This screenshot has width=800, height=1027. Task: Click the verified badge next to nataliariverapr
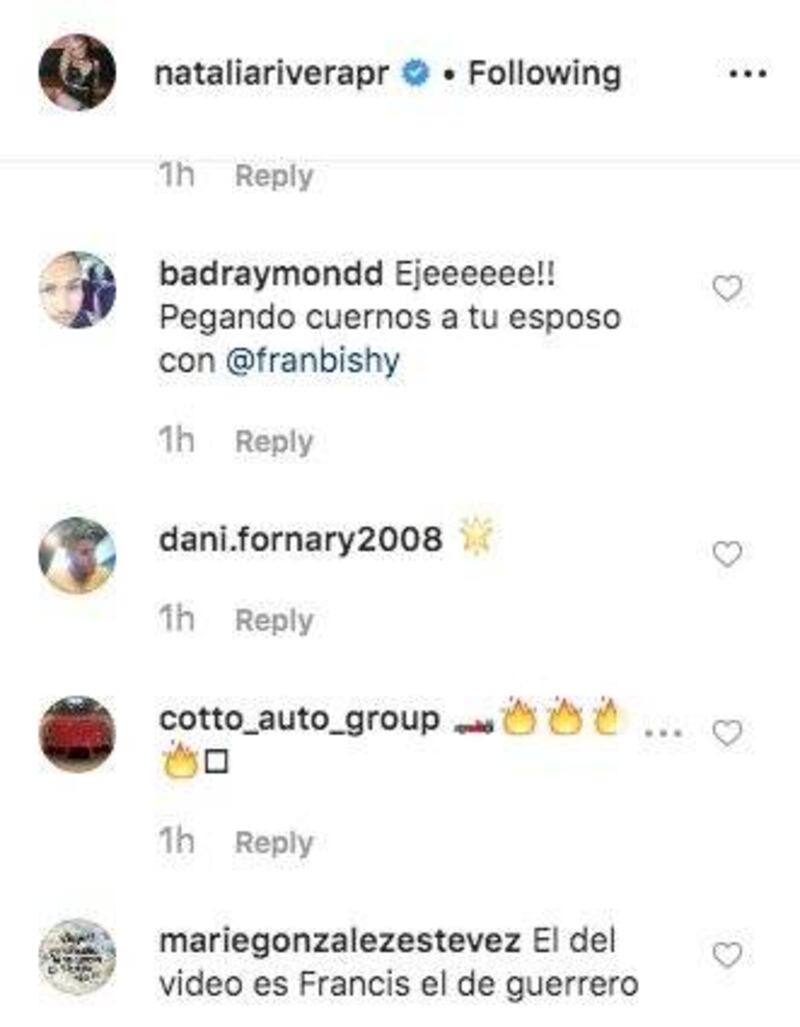click(415, 73)
